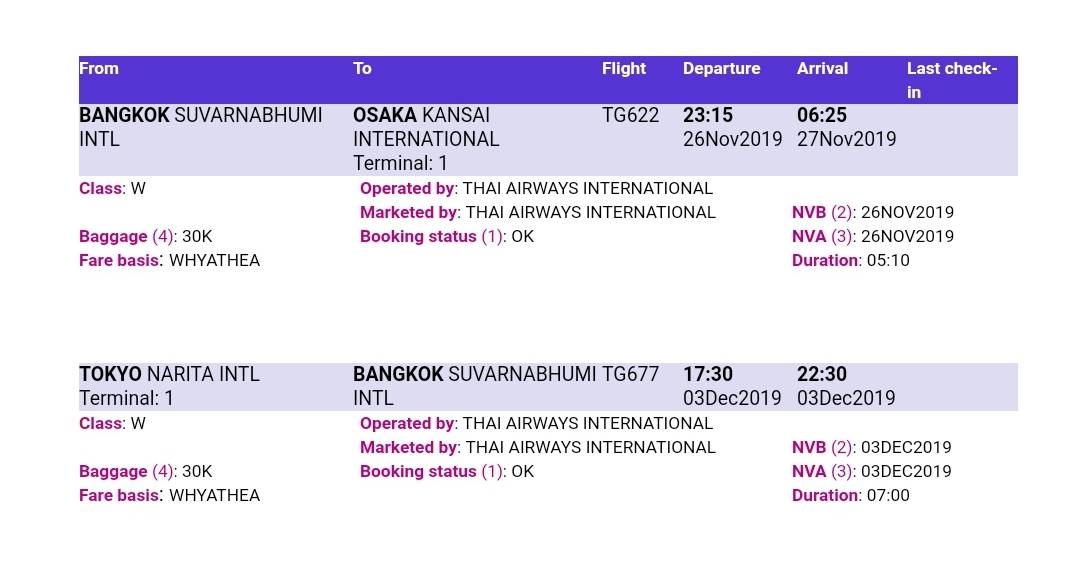
Task: Click Fare basis WHYATHEA of second flight
Action: coord(169,496)
